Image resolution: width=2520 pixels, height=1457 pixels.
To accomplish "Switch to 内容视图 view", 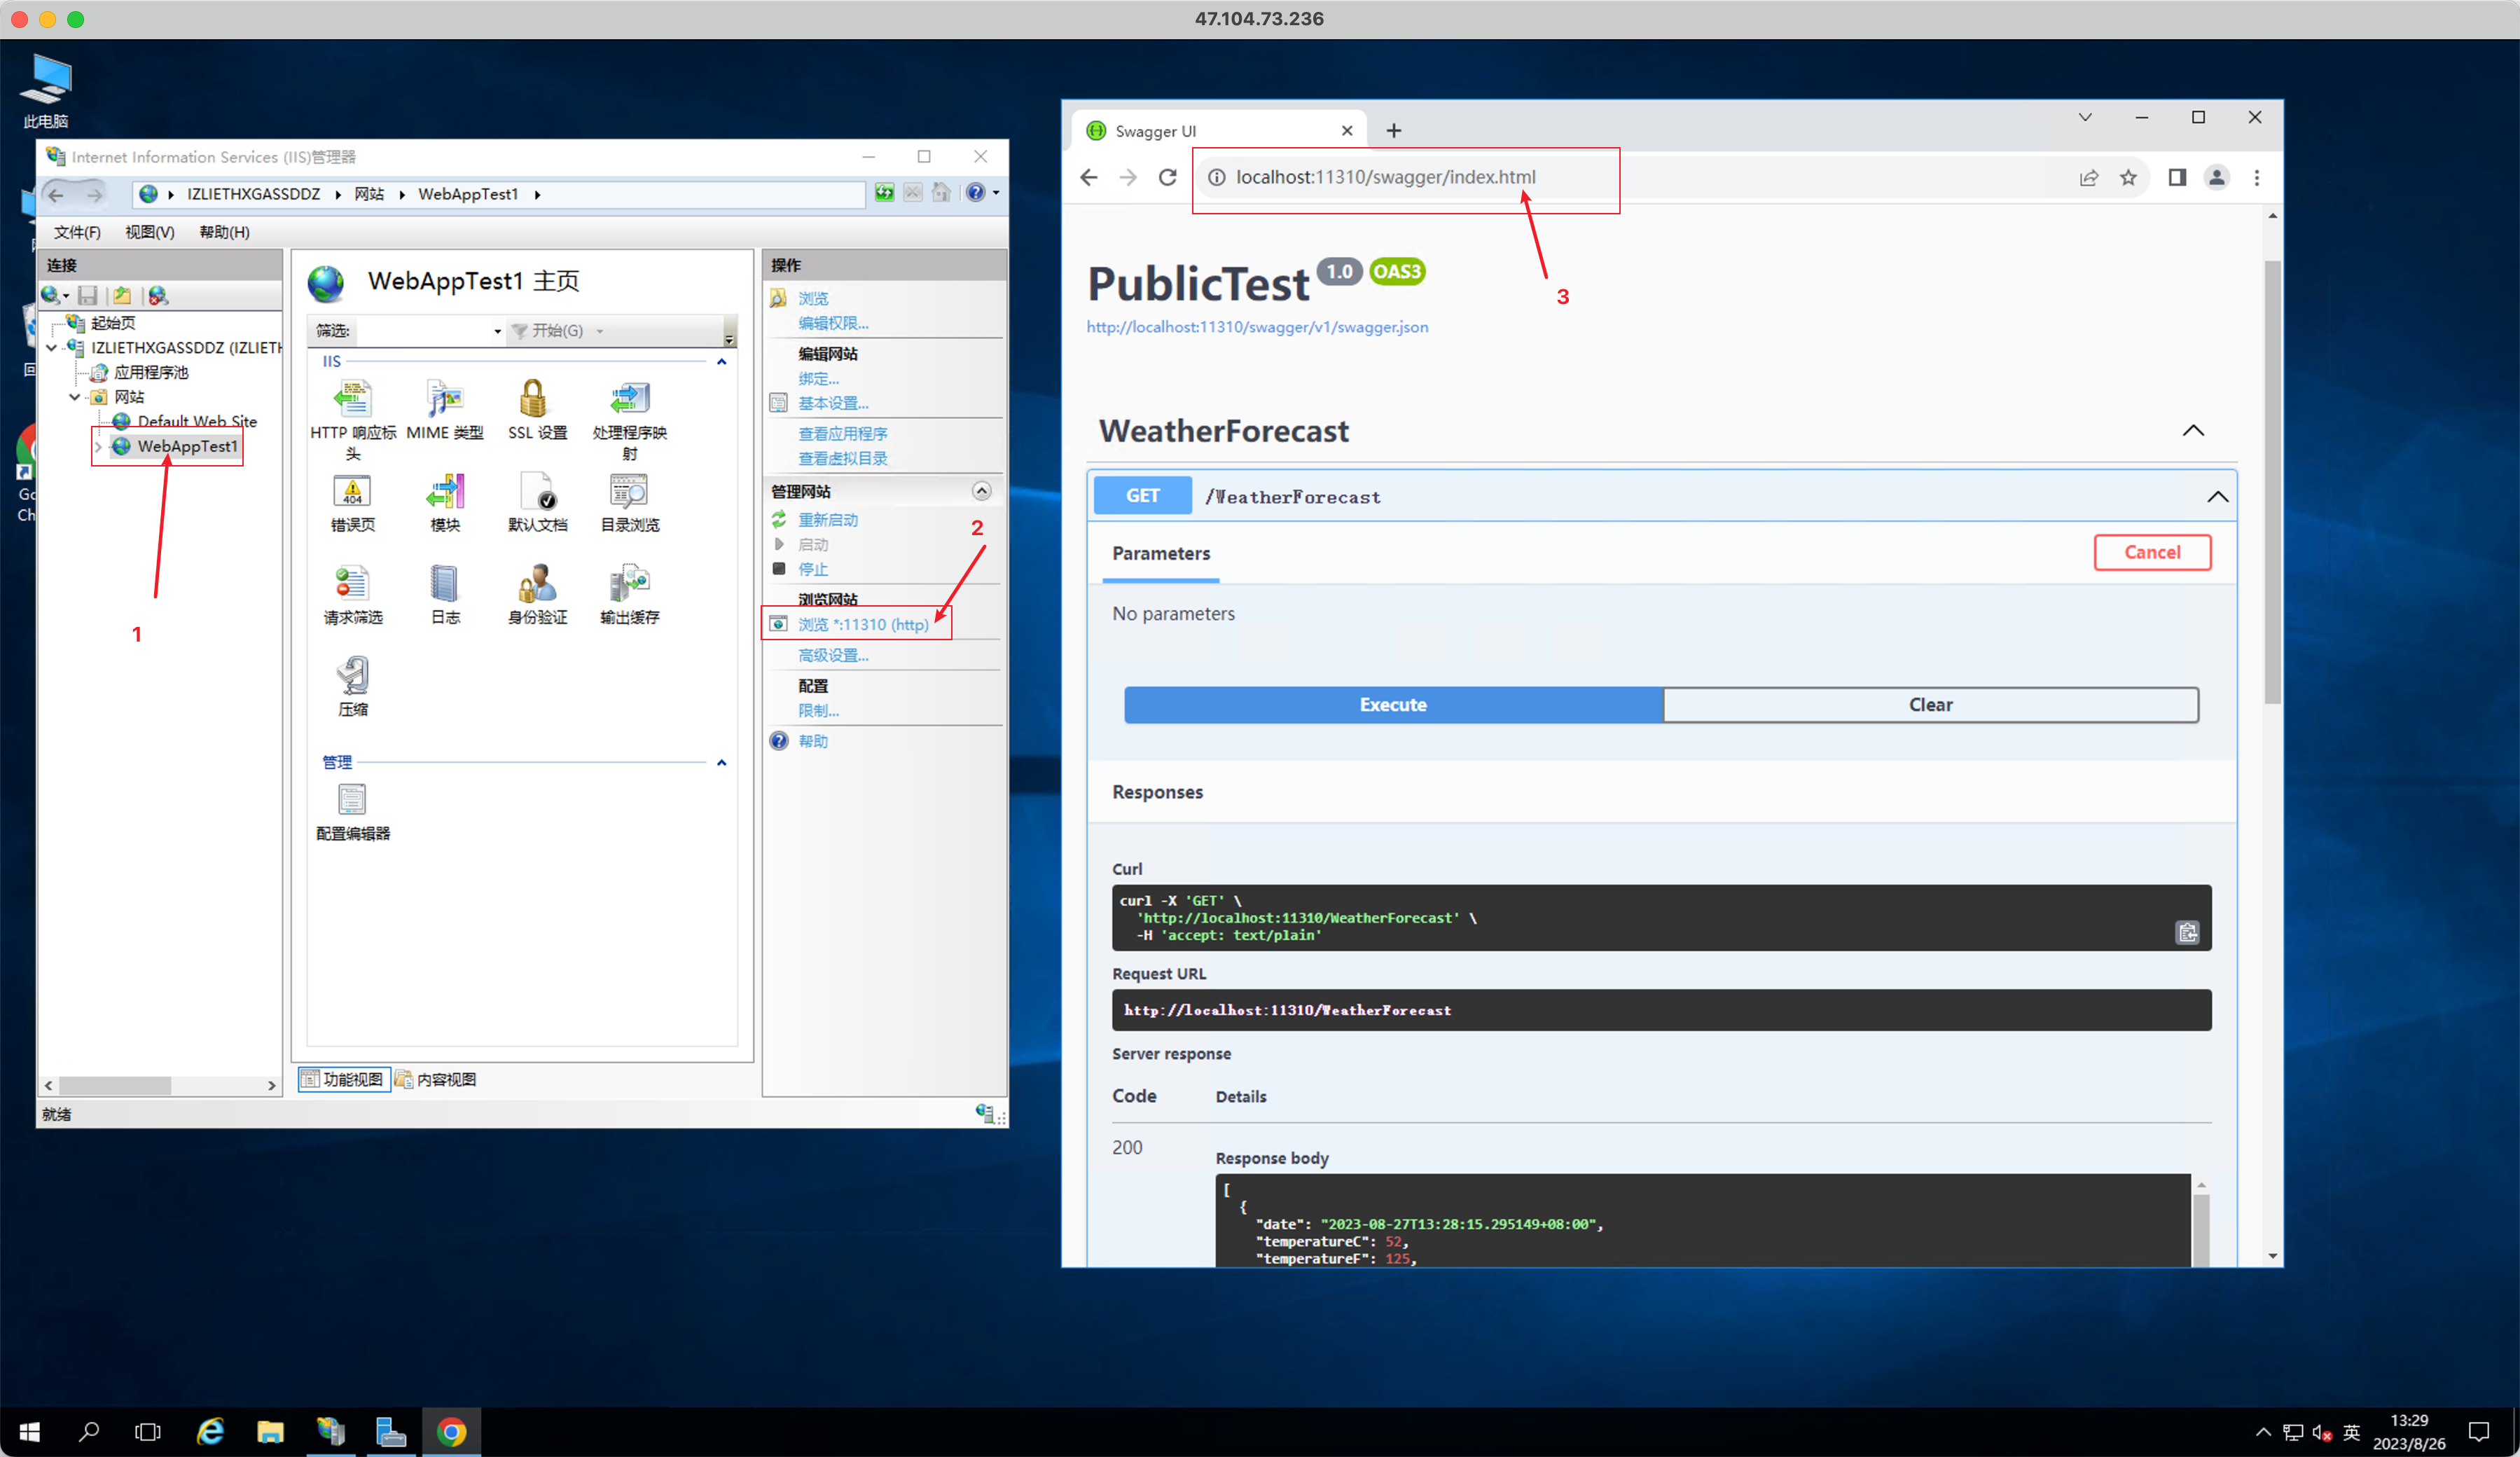I will (436, 1079).
